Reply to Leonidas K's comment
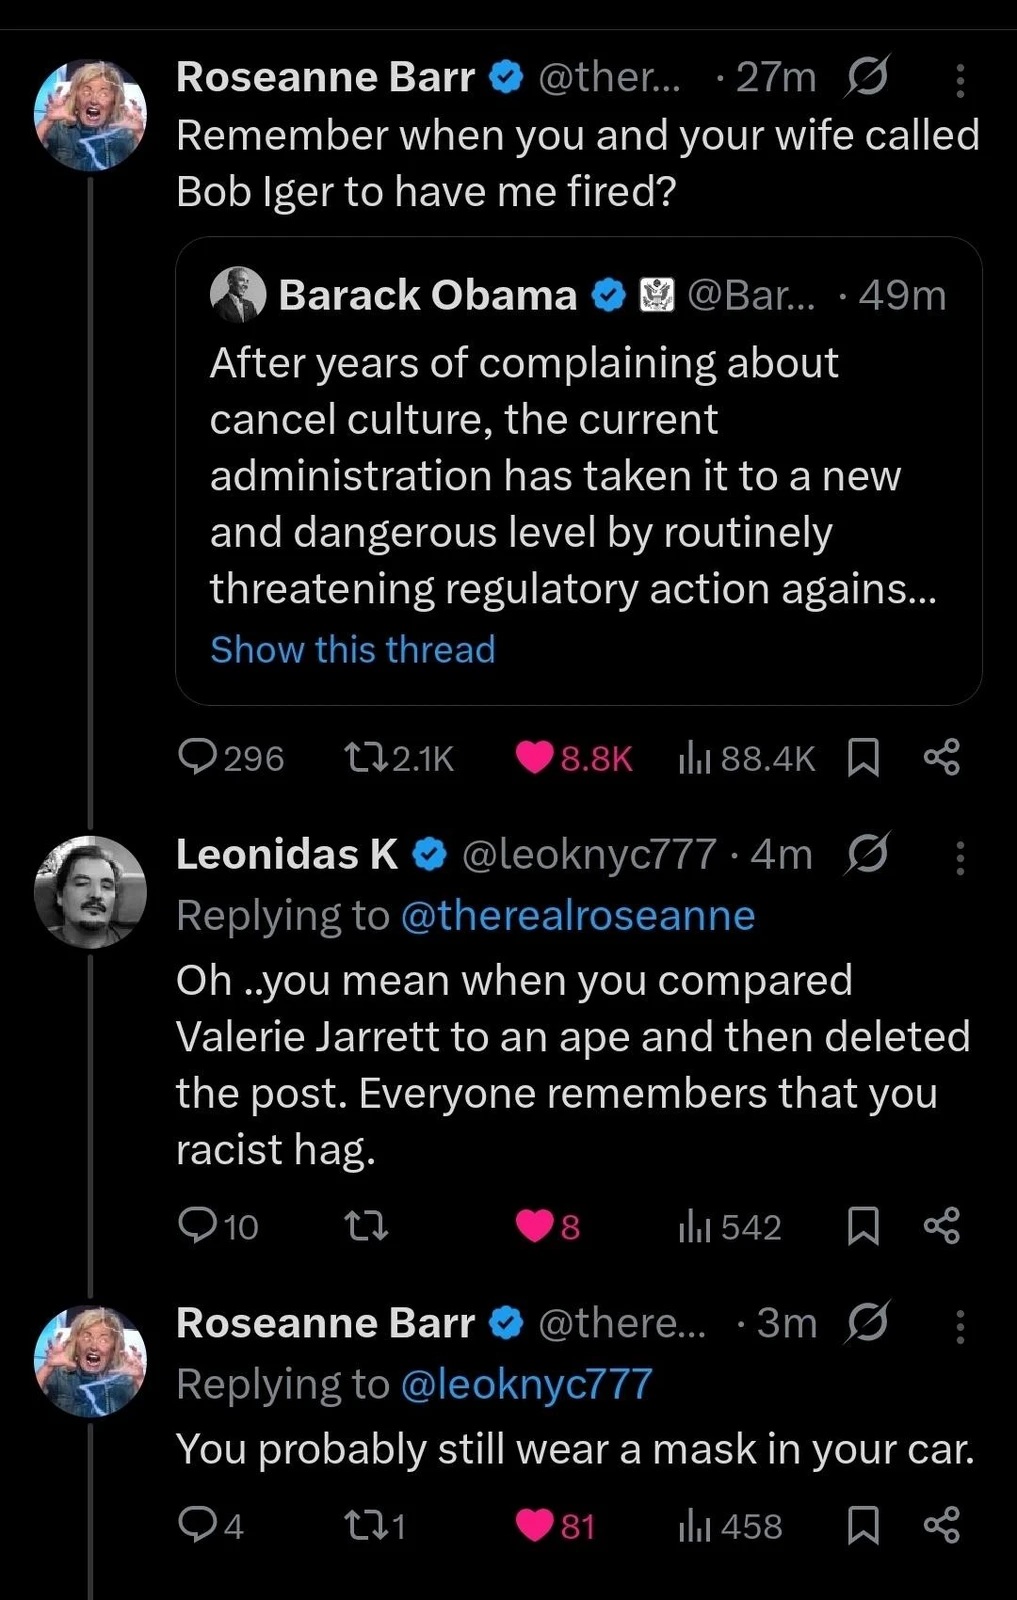This screenshot has width=1017, height=1600. click(x=198, y=1225)
